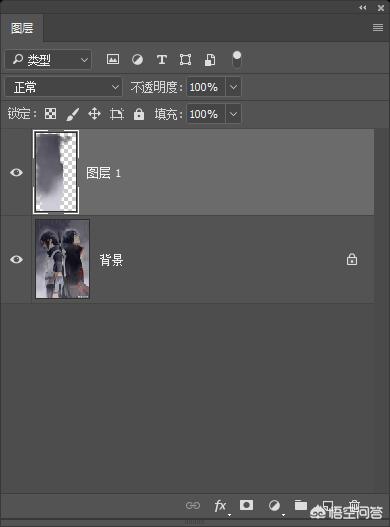This screenshot has width=390, height=527.
Task: Lock position move icon
Action: click(x=94, y=114)
